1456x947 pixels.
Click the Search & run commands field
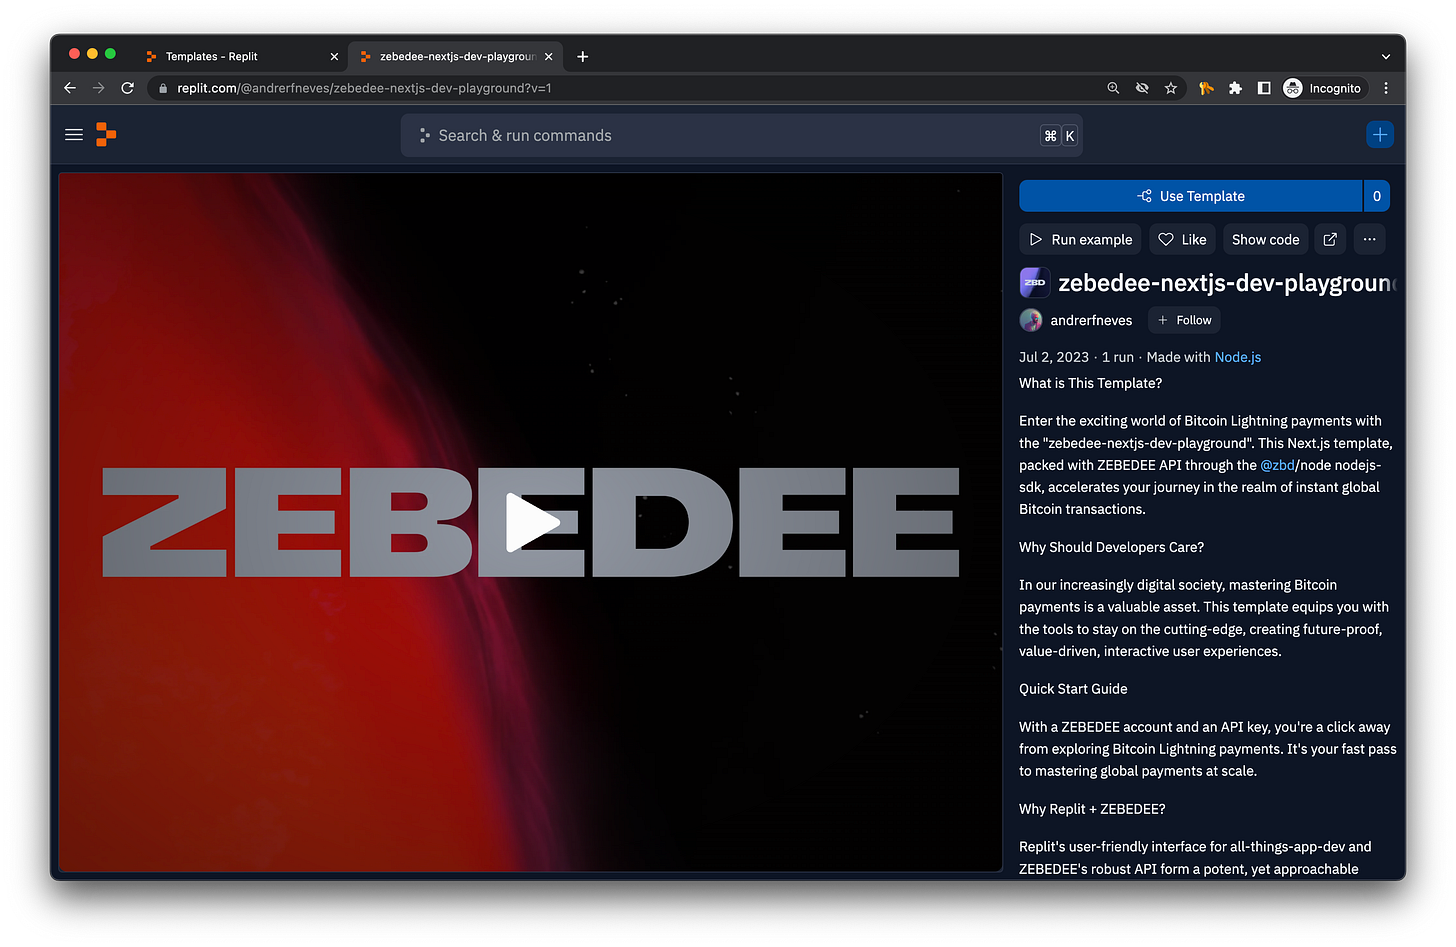pos(741,136)
